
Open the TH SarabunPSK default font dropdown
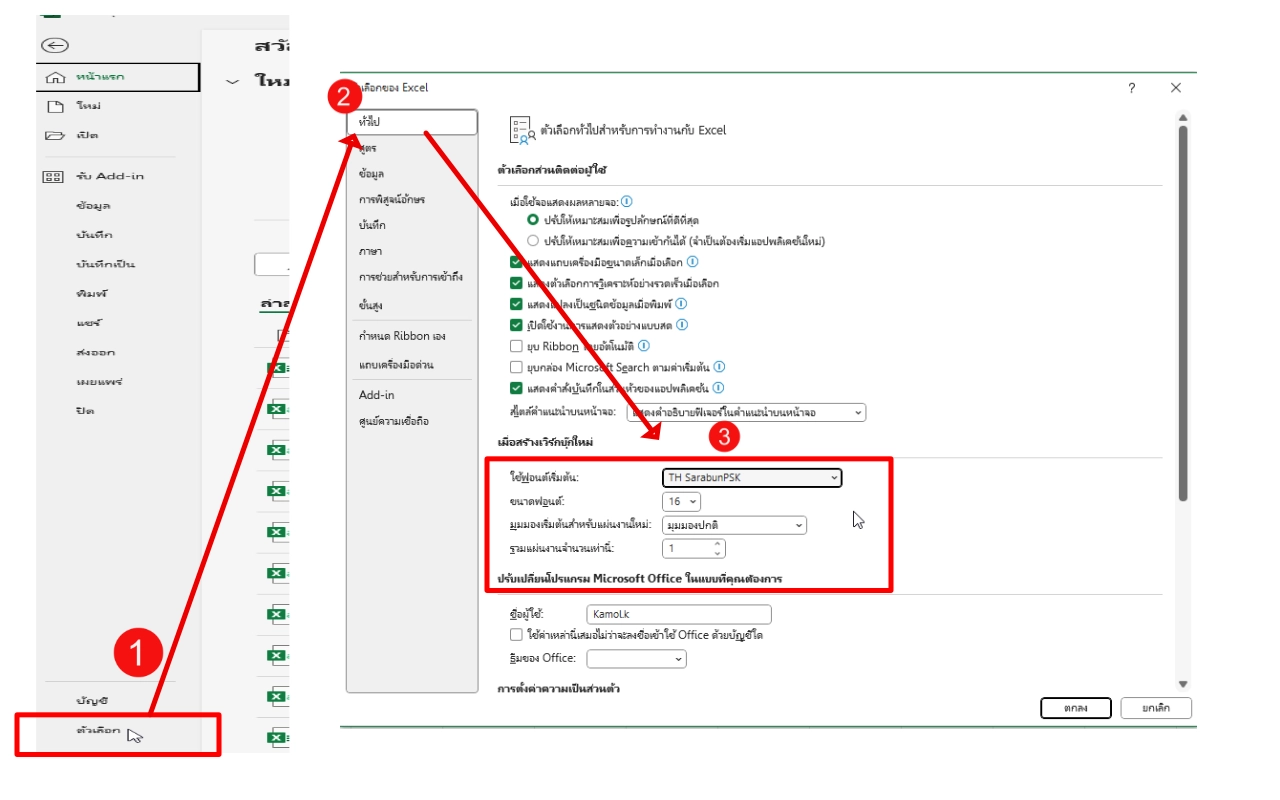[x=752, y=478]
